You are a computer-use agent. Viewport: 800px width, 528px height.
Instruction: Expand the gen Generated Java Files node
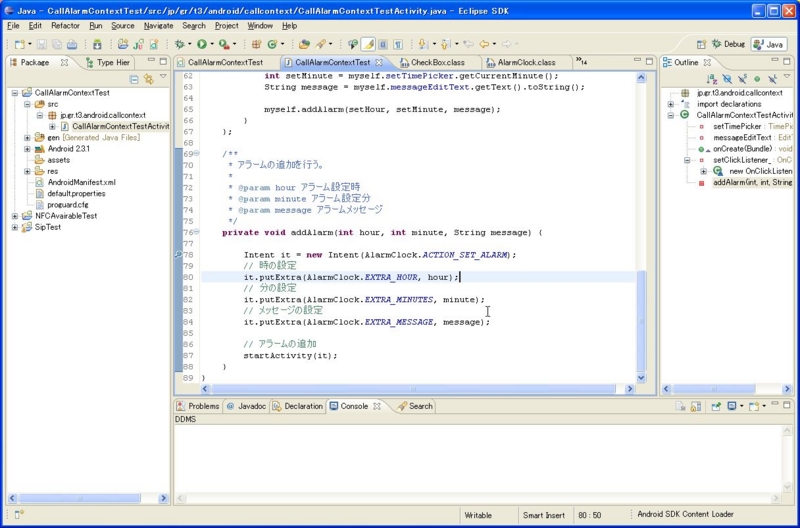pos(28,138)
